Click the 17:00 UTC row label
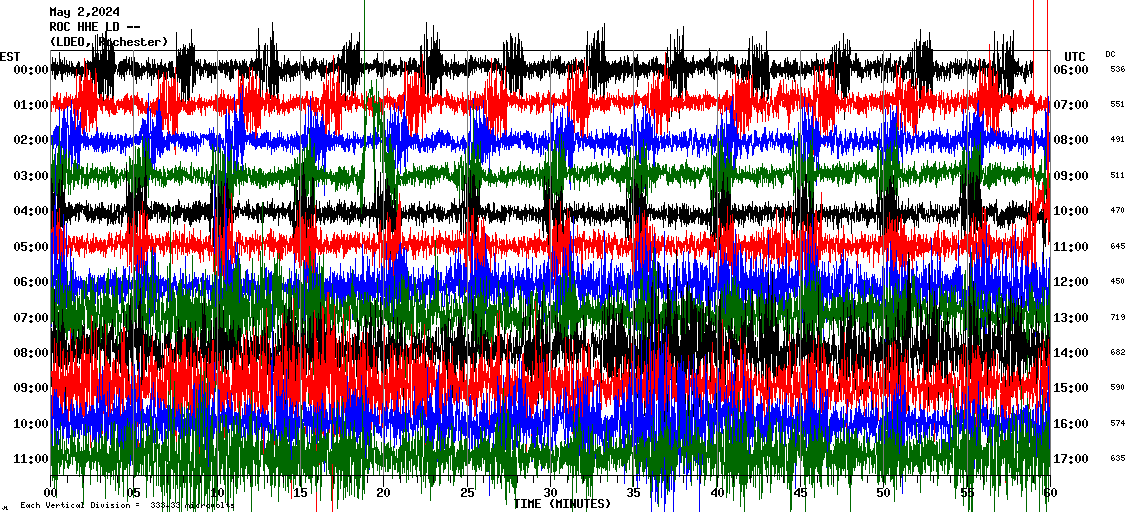This screenshot has height=519, width=1130. [1073, 459]
